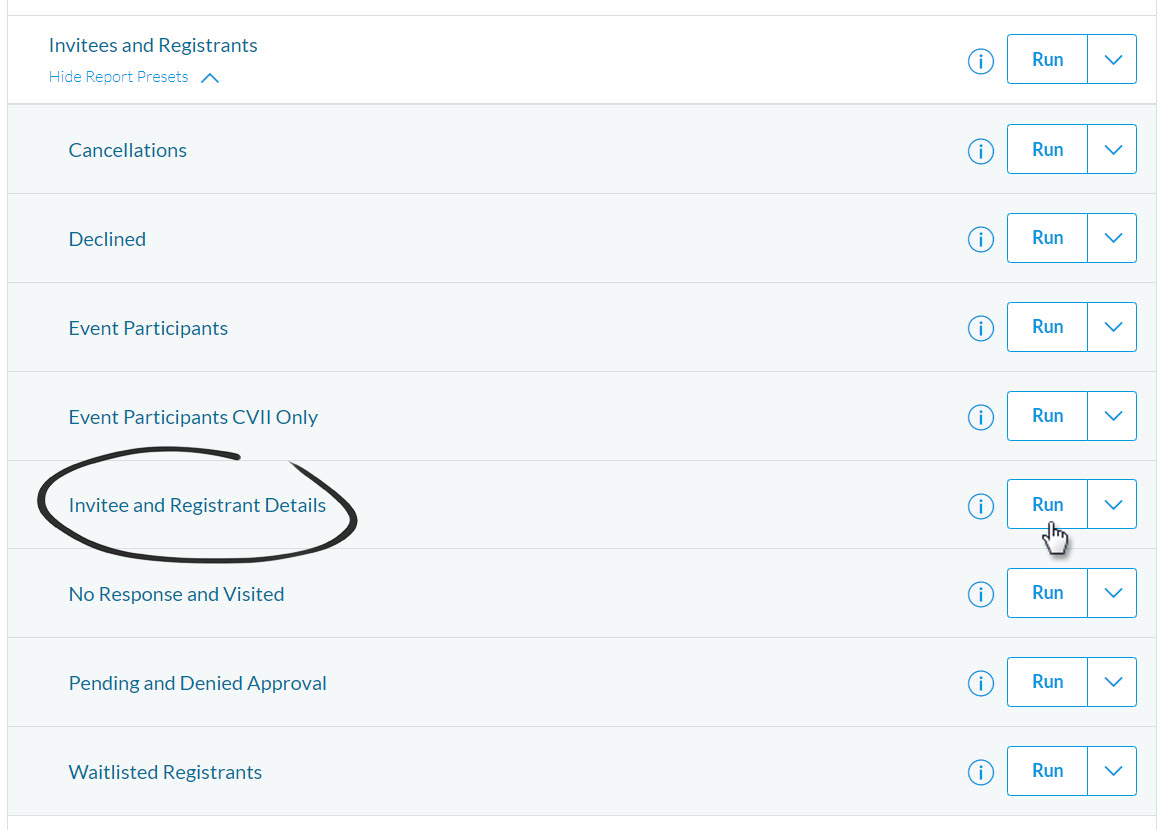The image size is (1169, 830).
Task: Open the Invitees and Registrants report
Action: [x=153, y=45]
